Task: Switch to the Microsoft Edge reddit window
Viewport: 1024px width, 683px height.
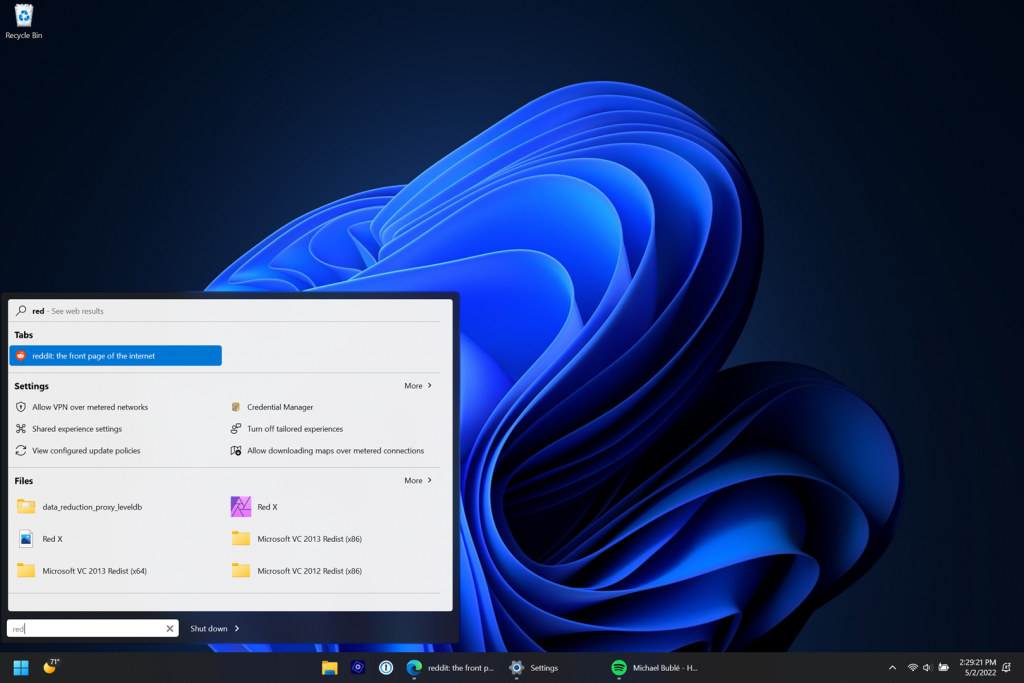Action: 450,667
